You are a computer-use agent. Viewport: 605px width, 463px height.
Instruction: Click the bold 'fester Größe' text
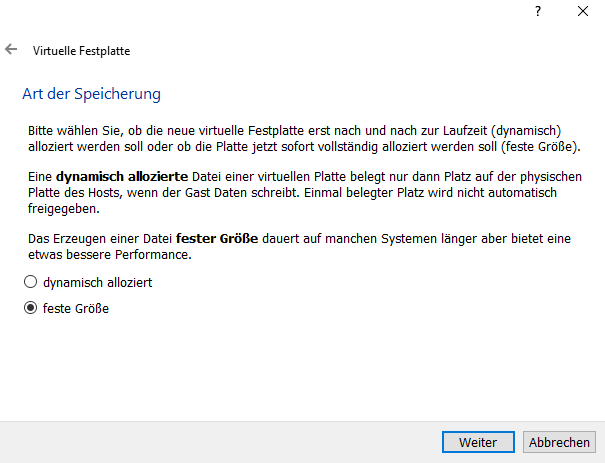pyautogui.click(x=217, y=239)
